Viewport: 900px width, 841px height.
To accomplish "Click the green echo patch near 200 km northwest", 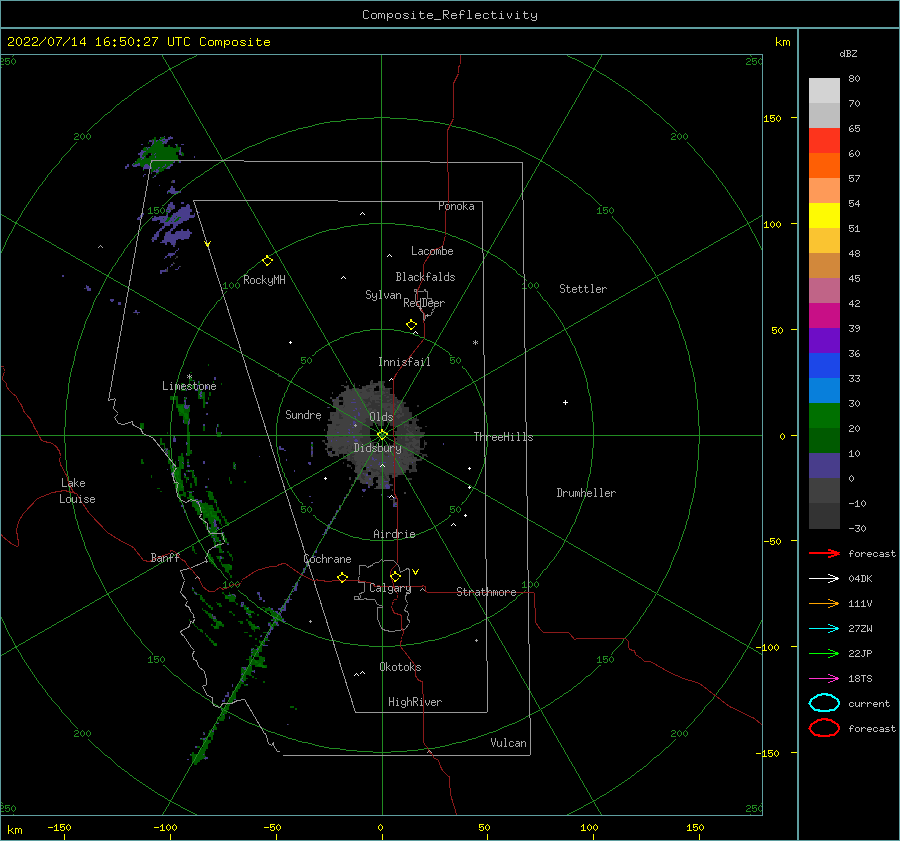I will click(x=158, y=153).
